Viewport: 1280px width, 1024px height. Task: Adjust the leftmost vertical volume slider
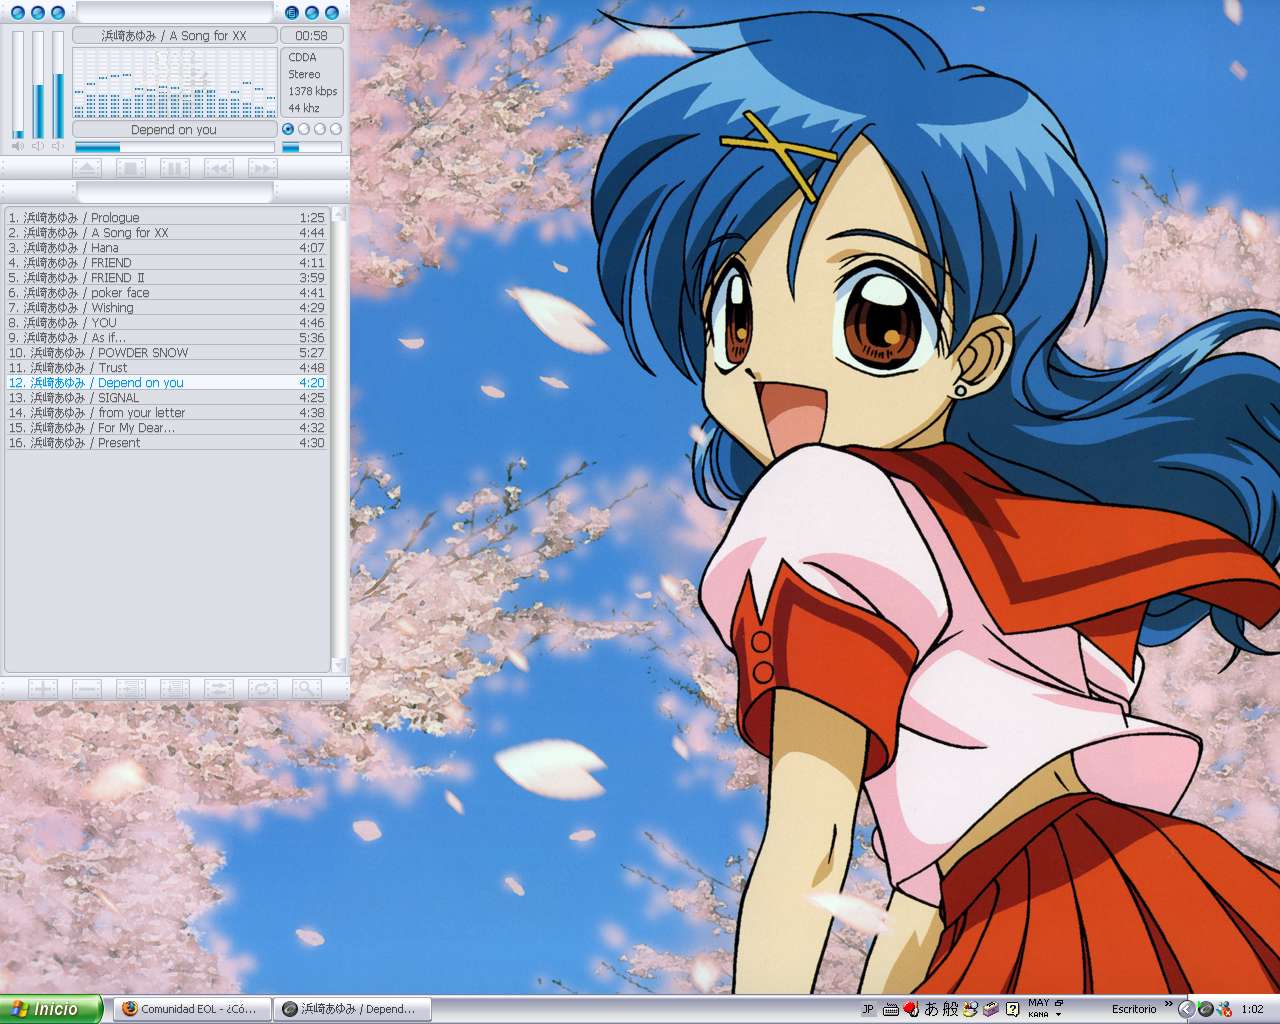coord(18,85)
